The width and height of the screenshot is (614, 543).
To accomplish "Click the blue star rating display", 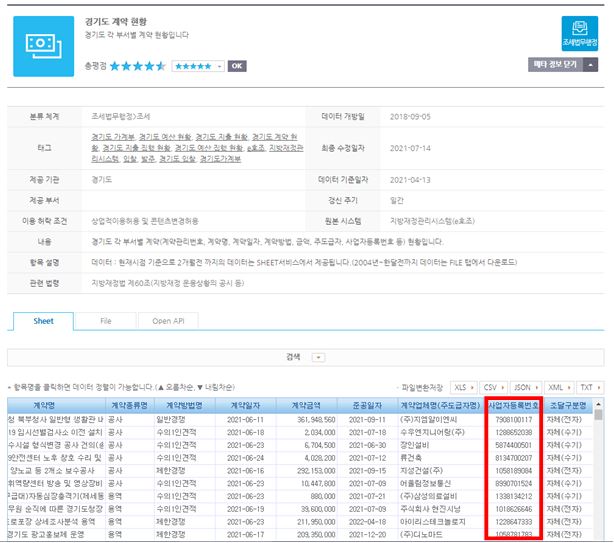I will pos(137,66).
